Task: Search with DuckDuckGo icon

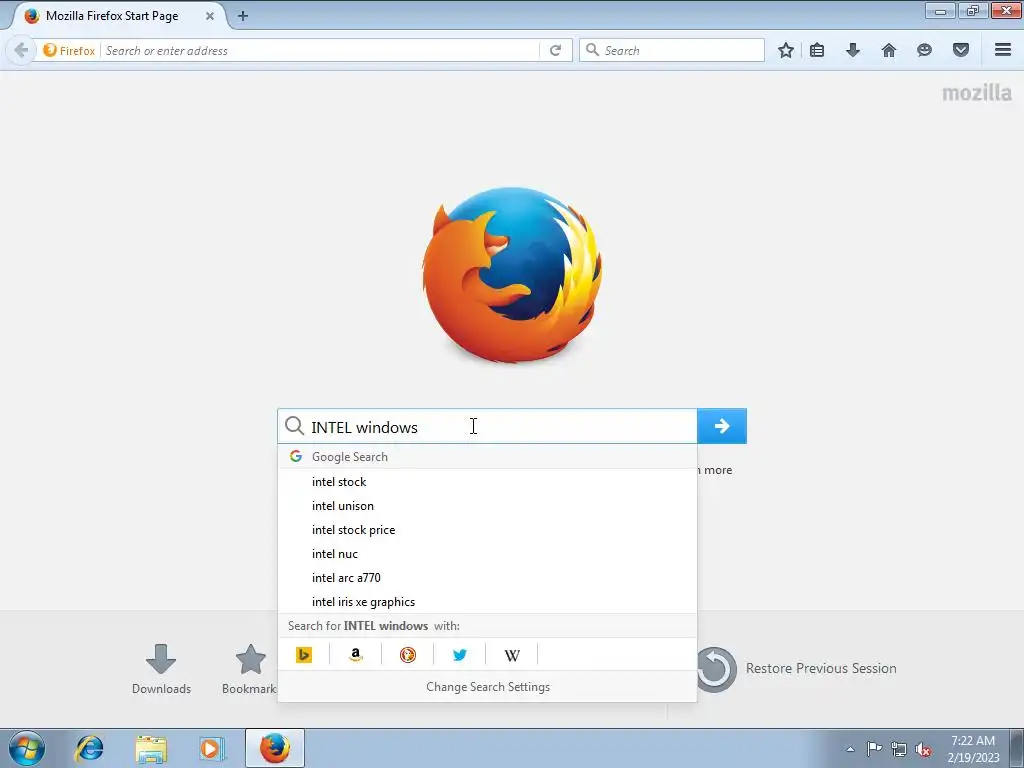Action: click(x=408, y=654)
